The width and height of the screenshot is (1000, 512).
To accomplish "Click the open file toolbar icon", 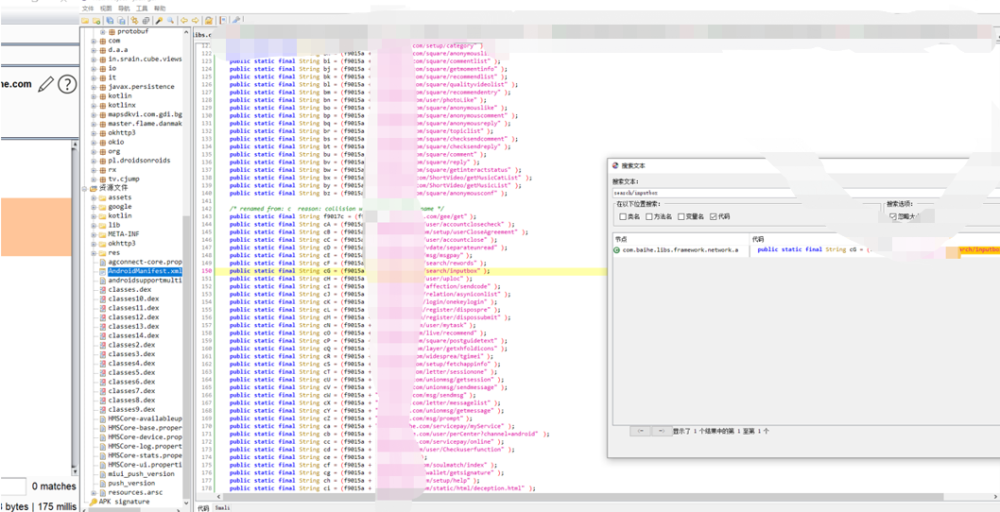I will tap(86, 20).
